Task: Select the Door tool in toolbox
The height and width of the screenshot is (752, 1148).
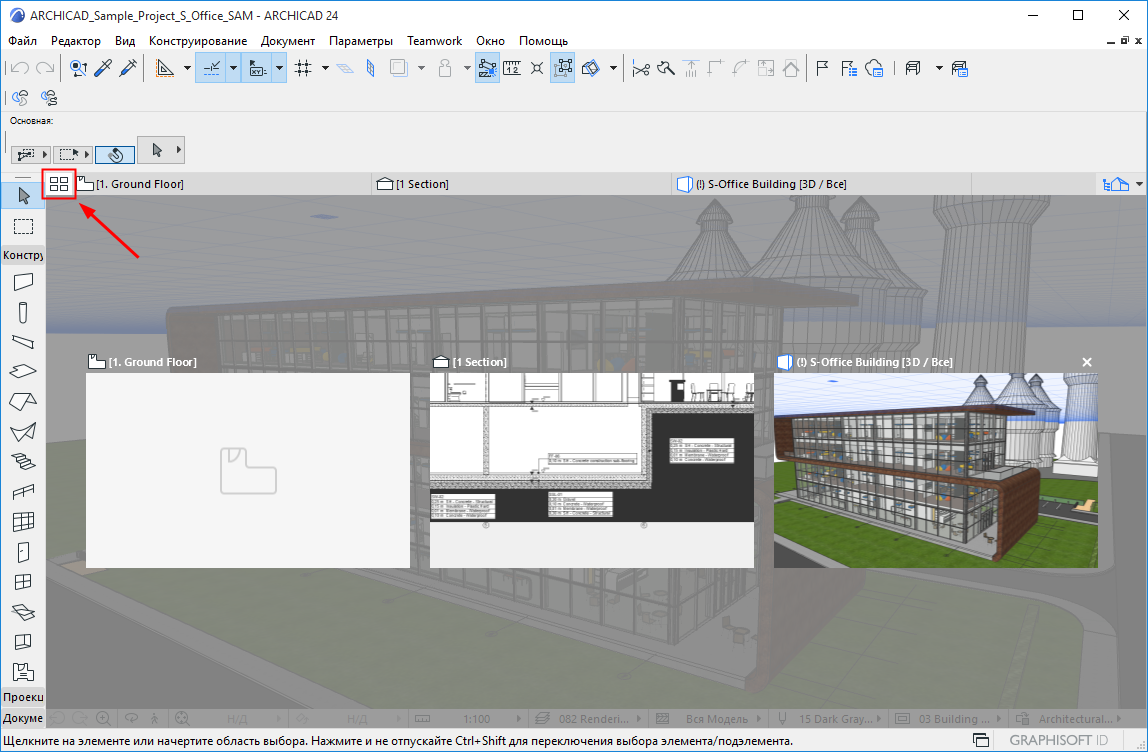Action: click(23, 551)
